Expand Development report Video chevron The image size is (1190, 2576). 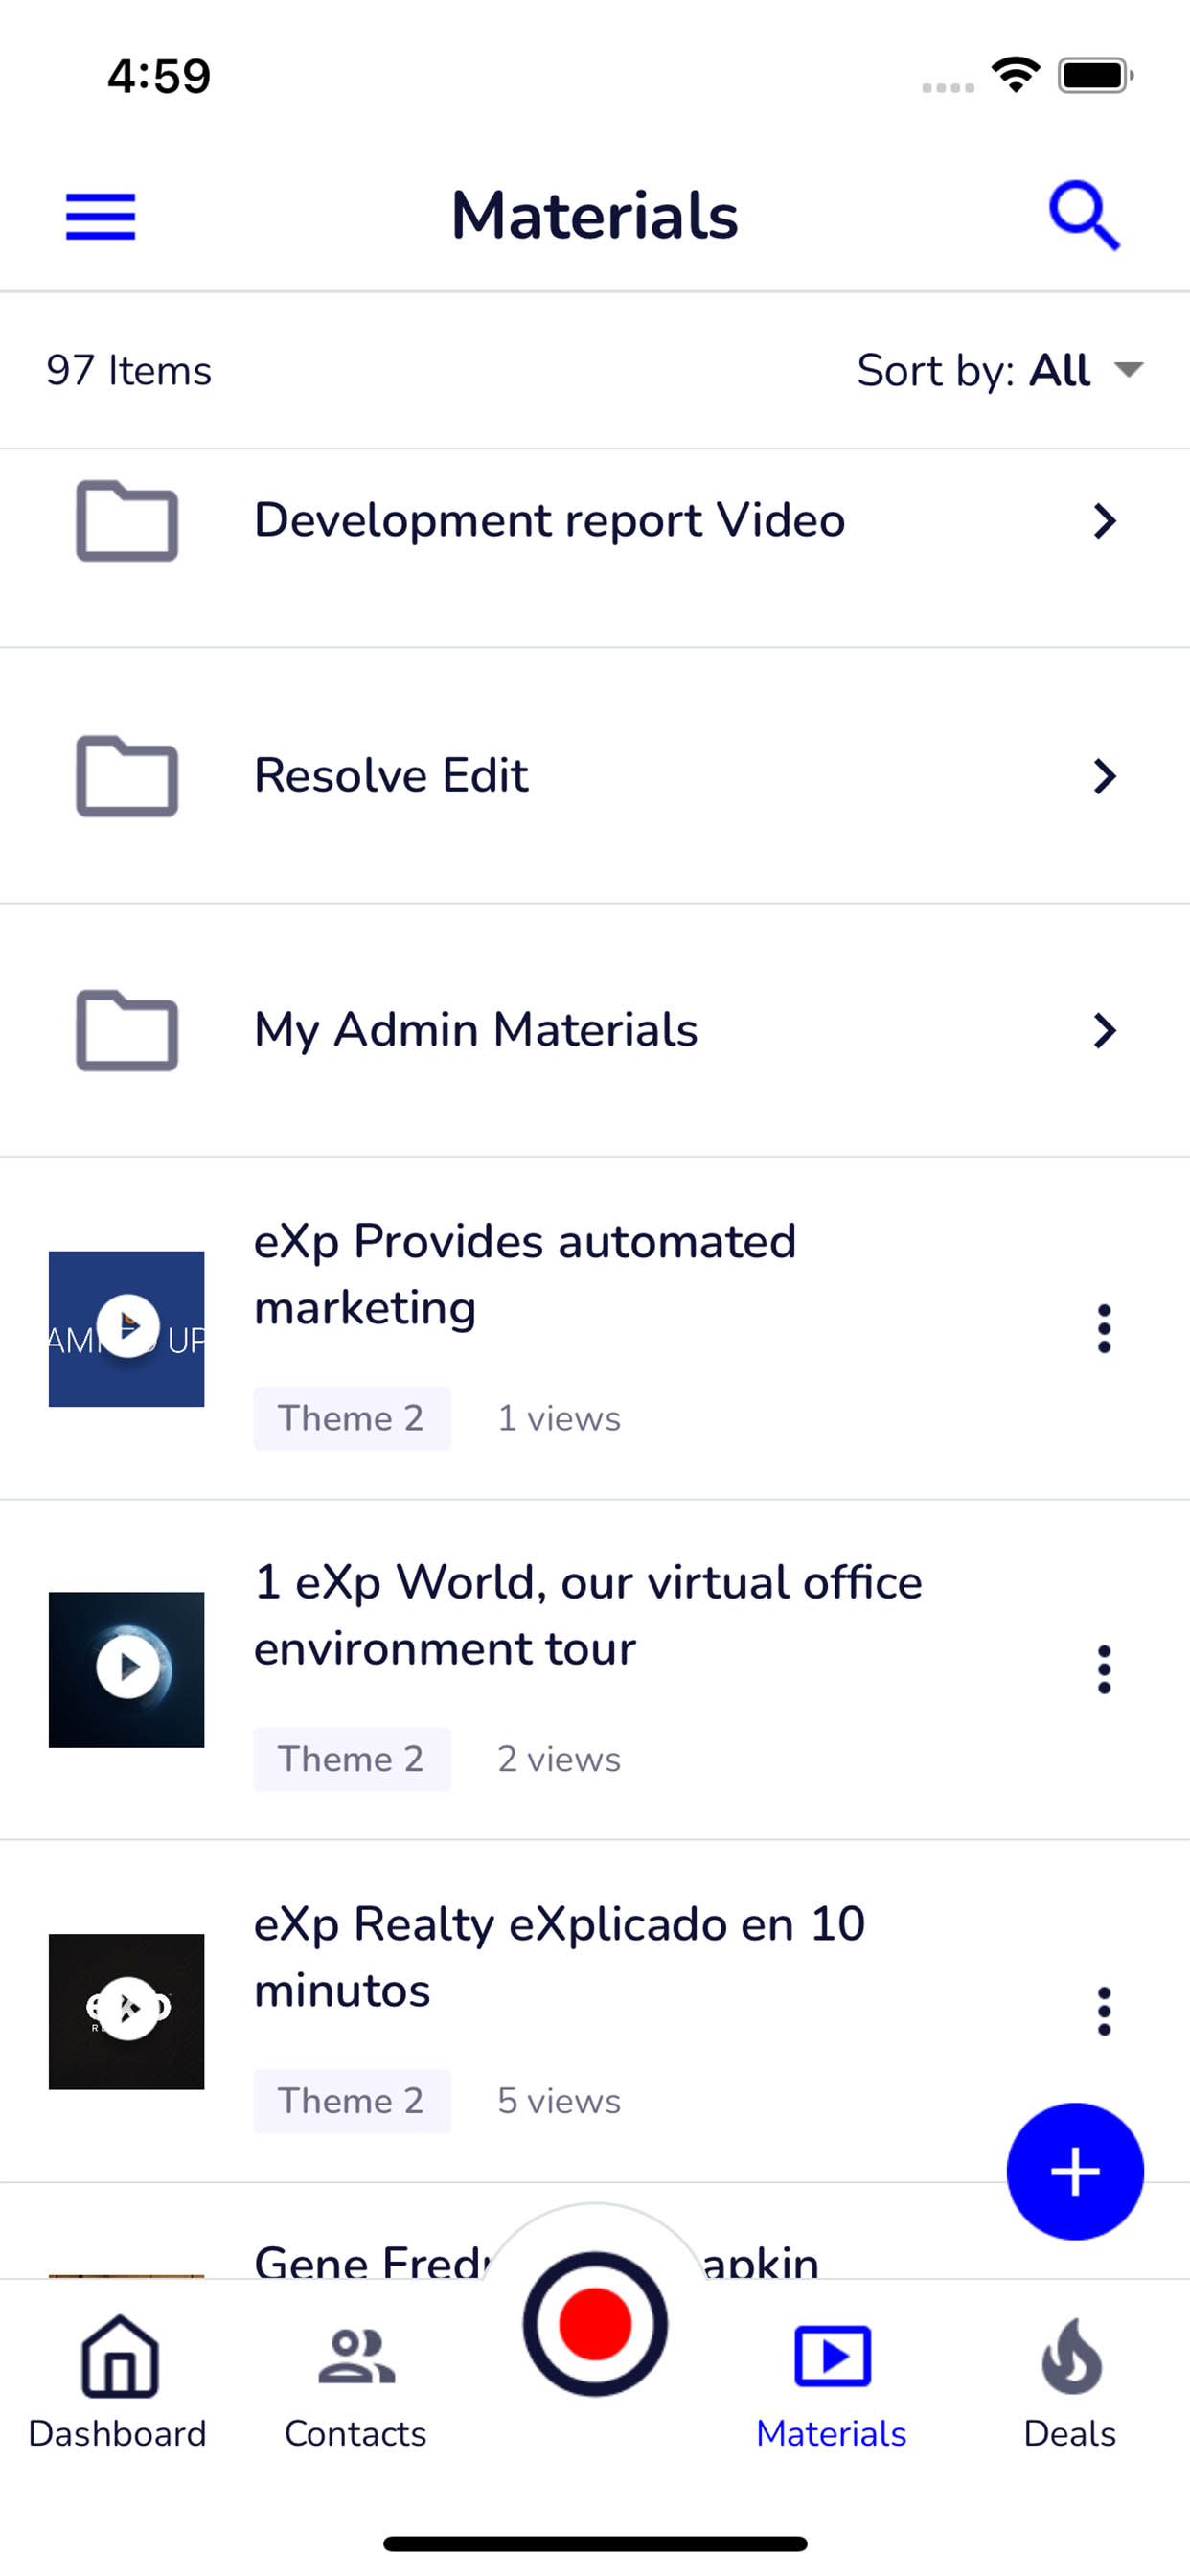coord(1104,520)
